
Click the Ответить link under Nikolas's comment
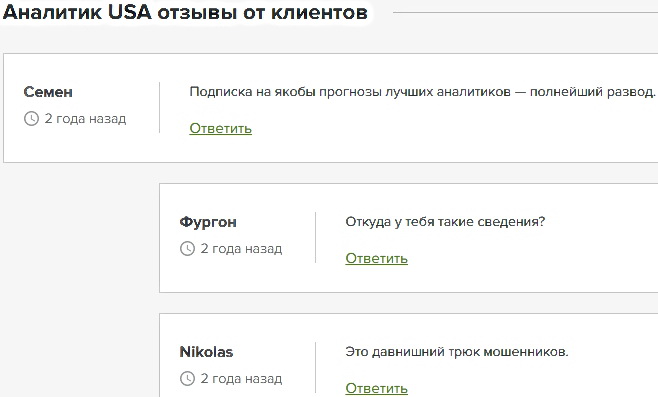(376, 388)
